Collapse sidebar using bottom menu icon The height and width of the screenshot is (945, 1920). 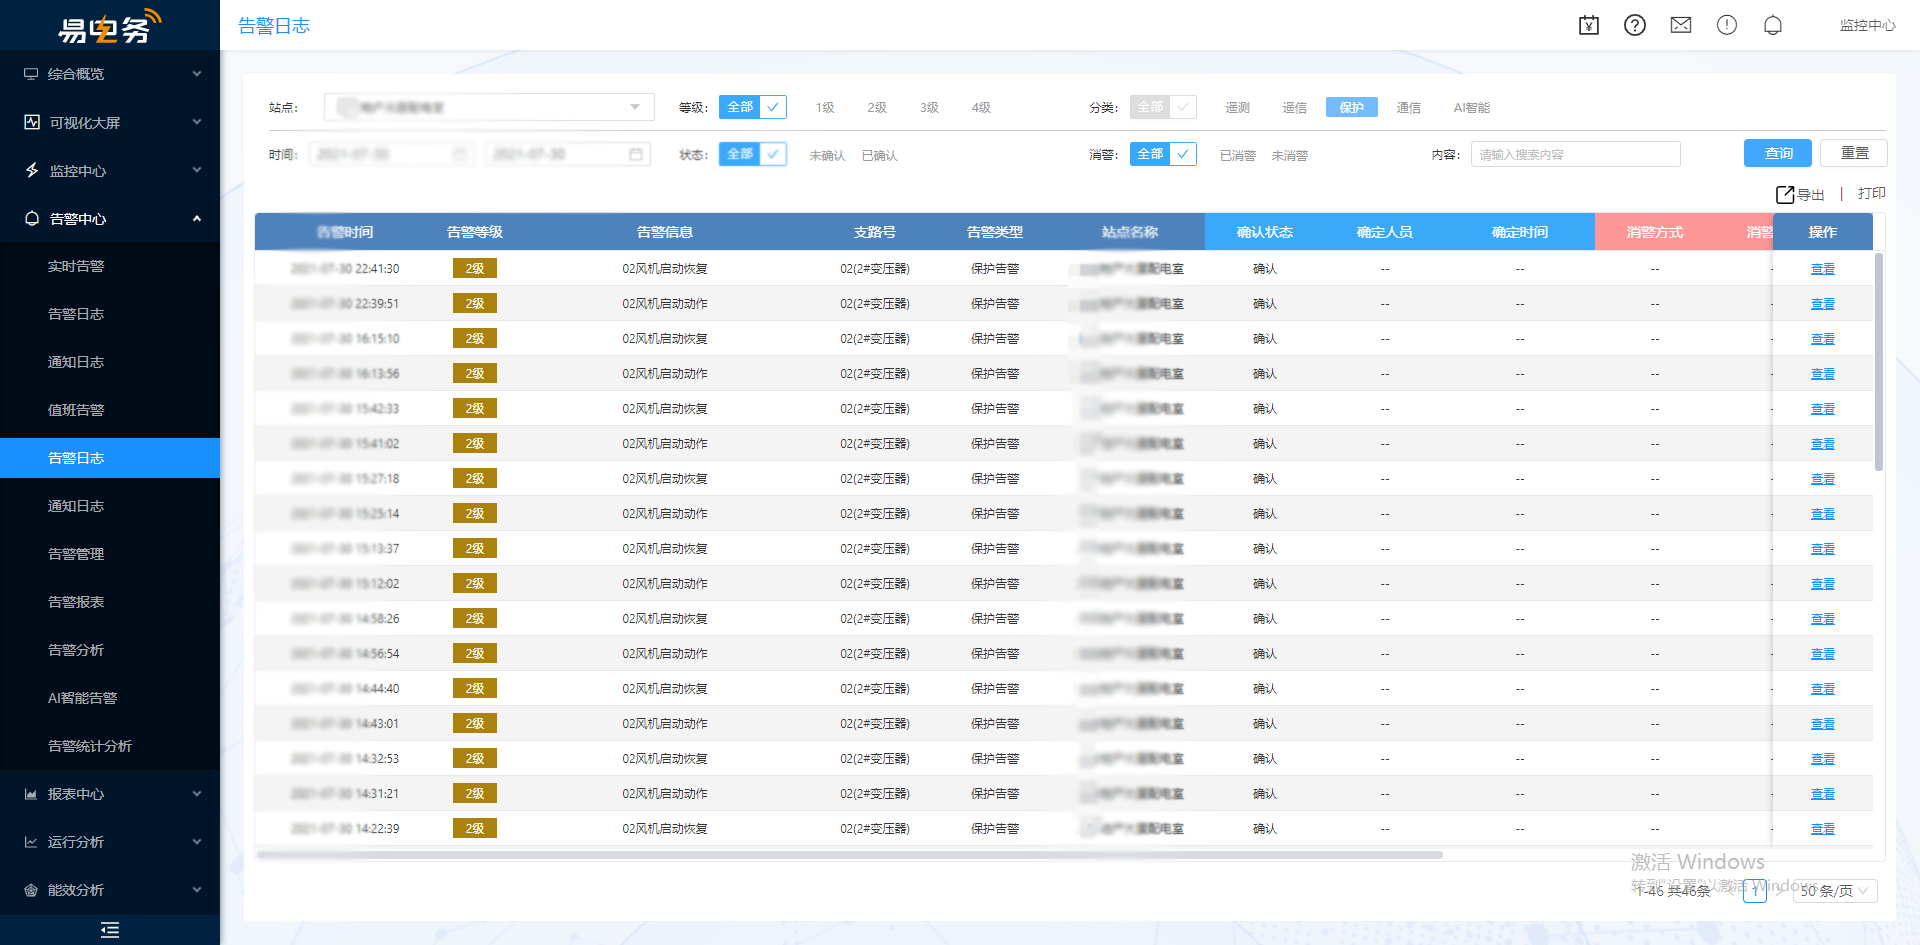click(110, 930)
